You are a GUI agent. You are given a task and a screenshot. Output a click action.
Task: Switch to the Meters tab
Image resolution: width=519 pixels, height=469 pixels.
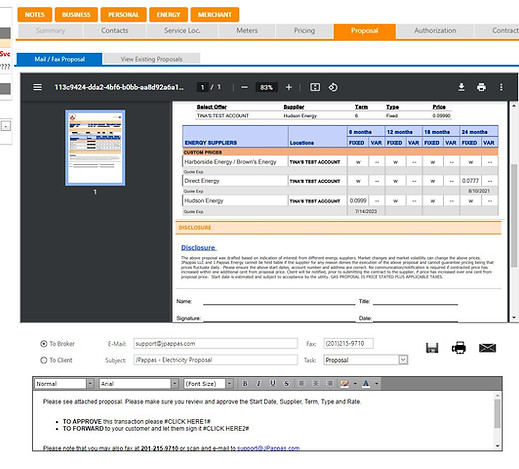tap(247, 31)
